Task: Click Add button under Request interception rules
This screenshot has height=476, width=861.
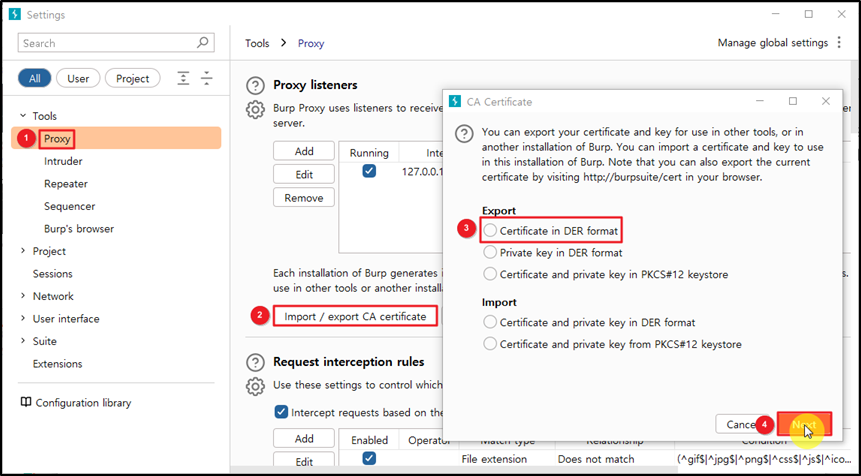Action: click(x=304, y=439)
